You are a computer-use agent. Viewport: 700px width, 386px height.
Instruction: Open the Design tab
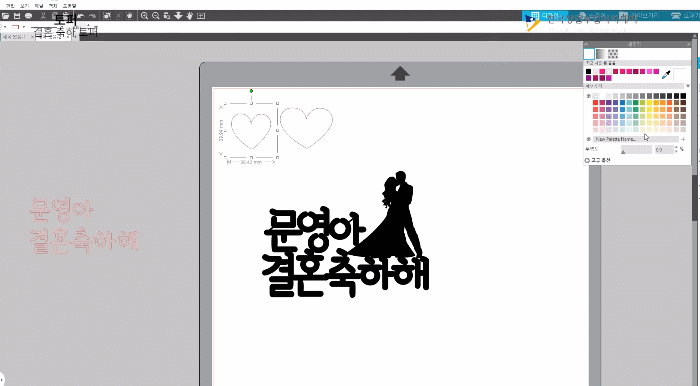(545, 16)
